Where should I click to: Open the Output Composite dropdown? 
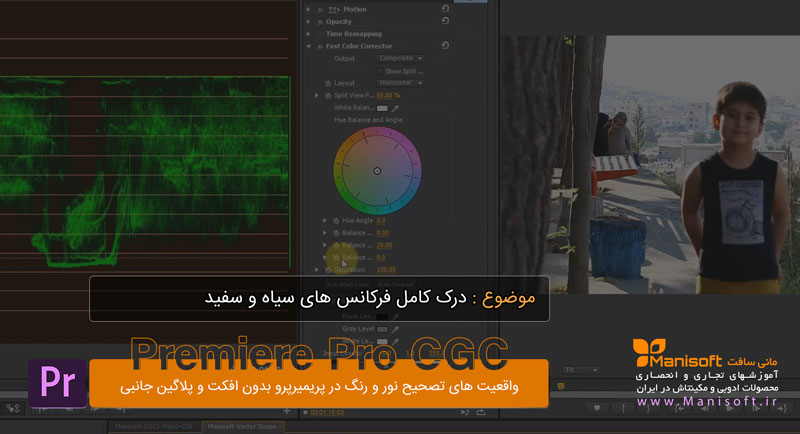[x=401, y=58]
